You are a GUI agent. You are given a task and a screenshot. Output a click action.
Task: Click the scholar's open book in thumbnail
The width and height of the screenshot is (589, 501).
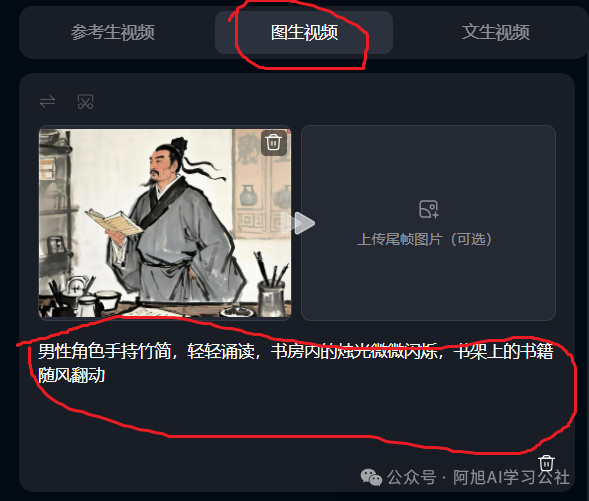coord(113,222)
